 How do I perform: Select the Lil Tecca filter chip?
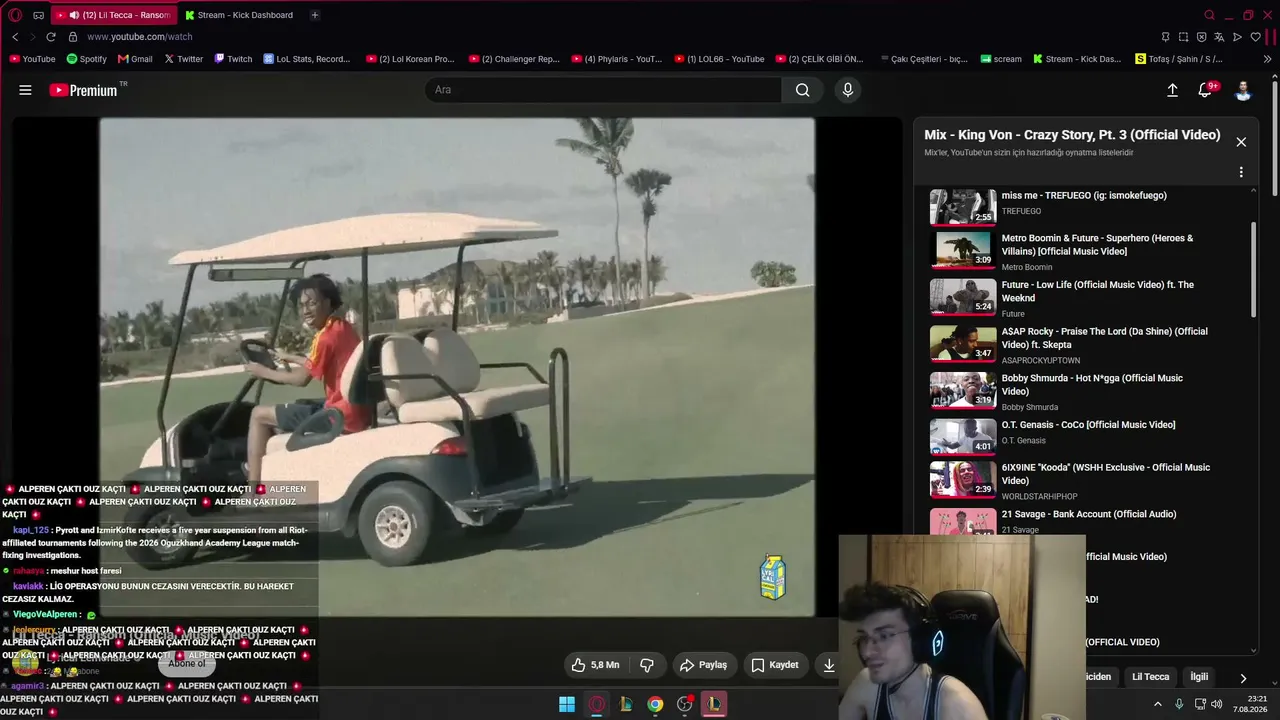point(1150,677)
